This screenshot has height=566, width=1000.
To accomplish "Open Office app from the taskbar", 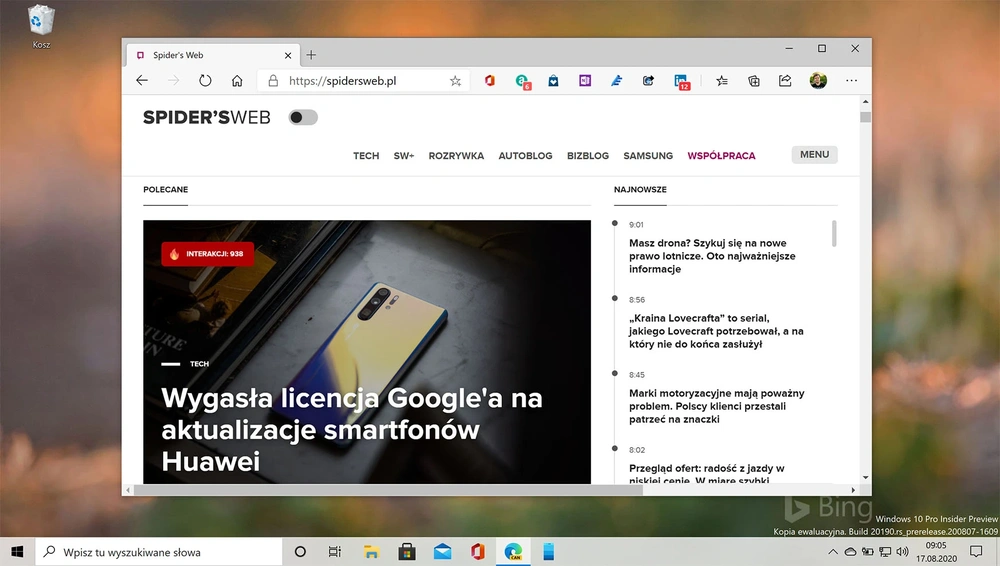I will (478, 552).
